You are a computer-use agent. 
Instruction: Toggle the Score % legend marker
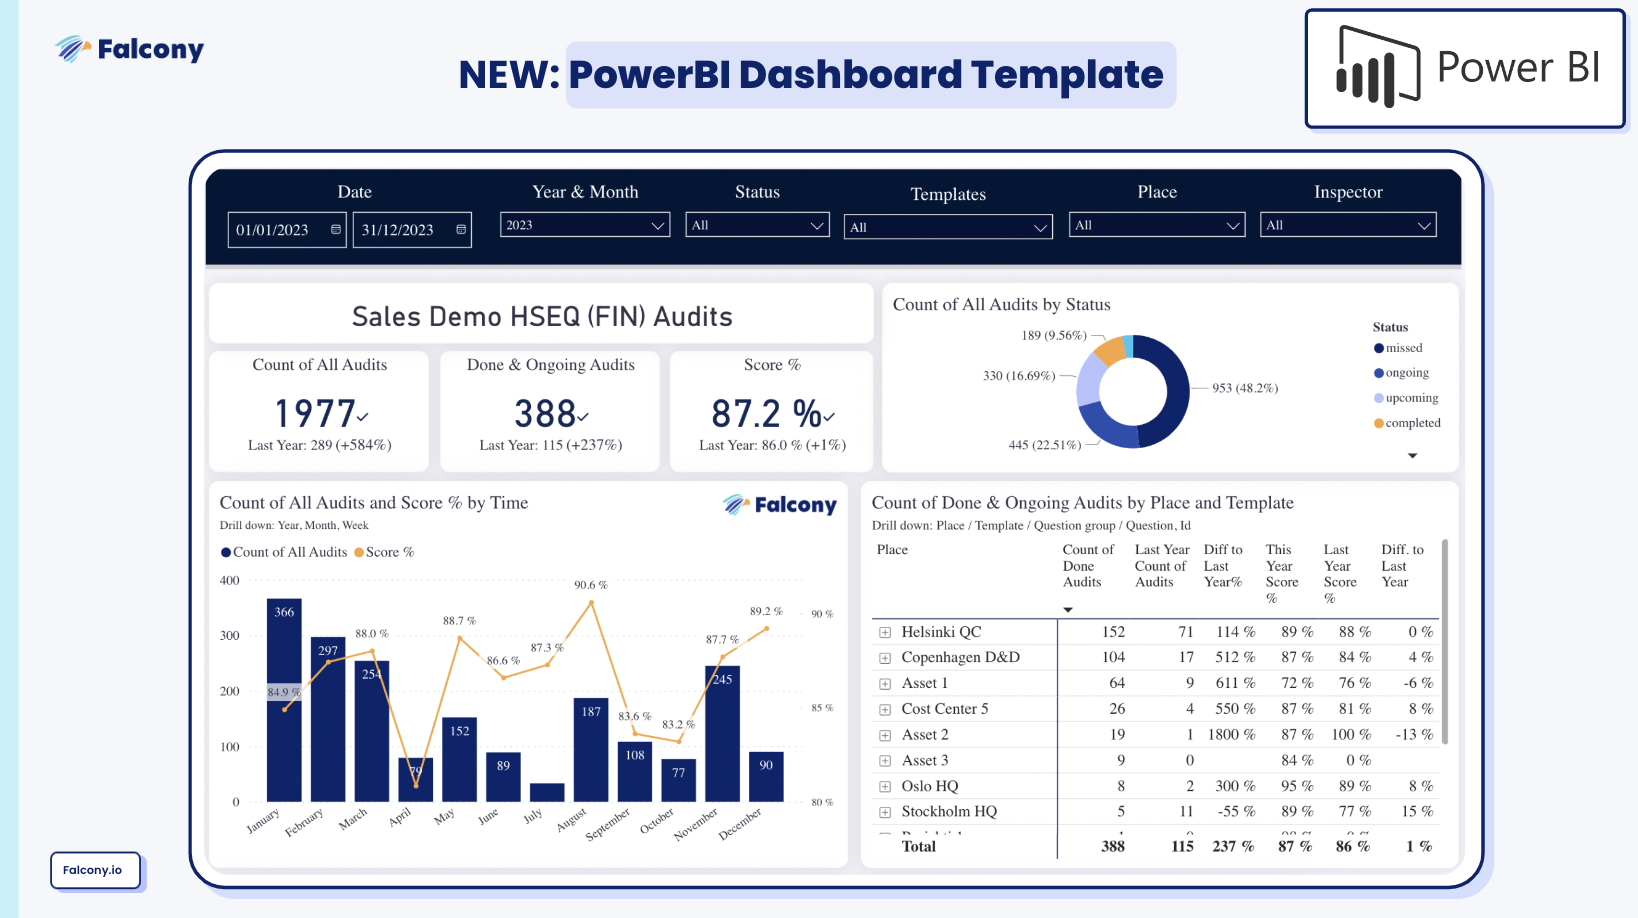pos(359,552)
